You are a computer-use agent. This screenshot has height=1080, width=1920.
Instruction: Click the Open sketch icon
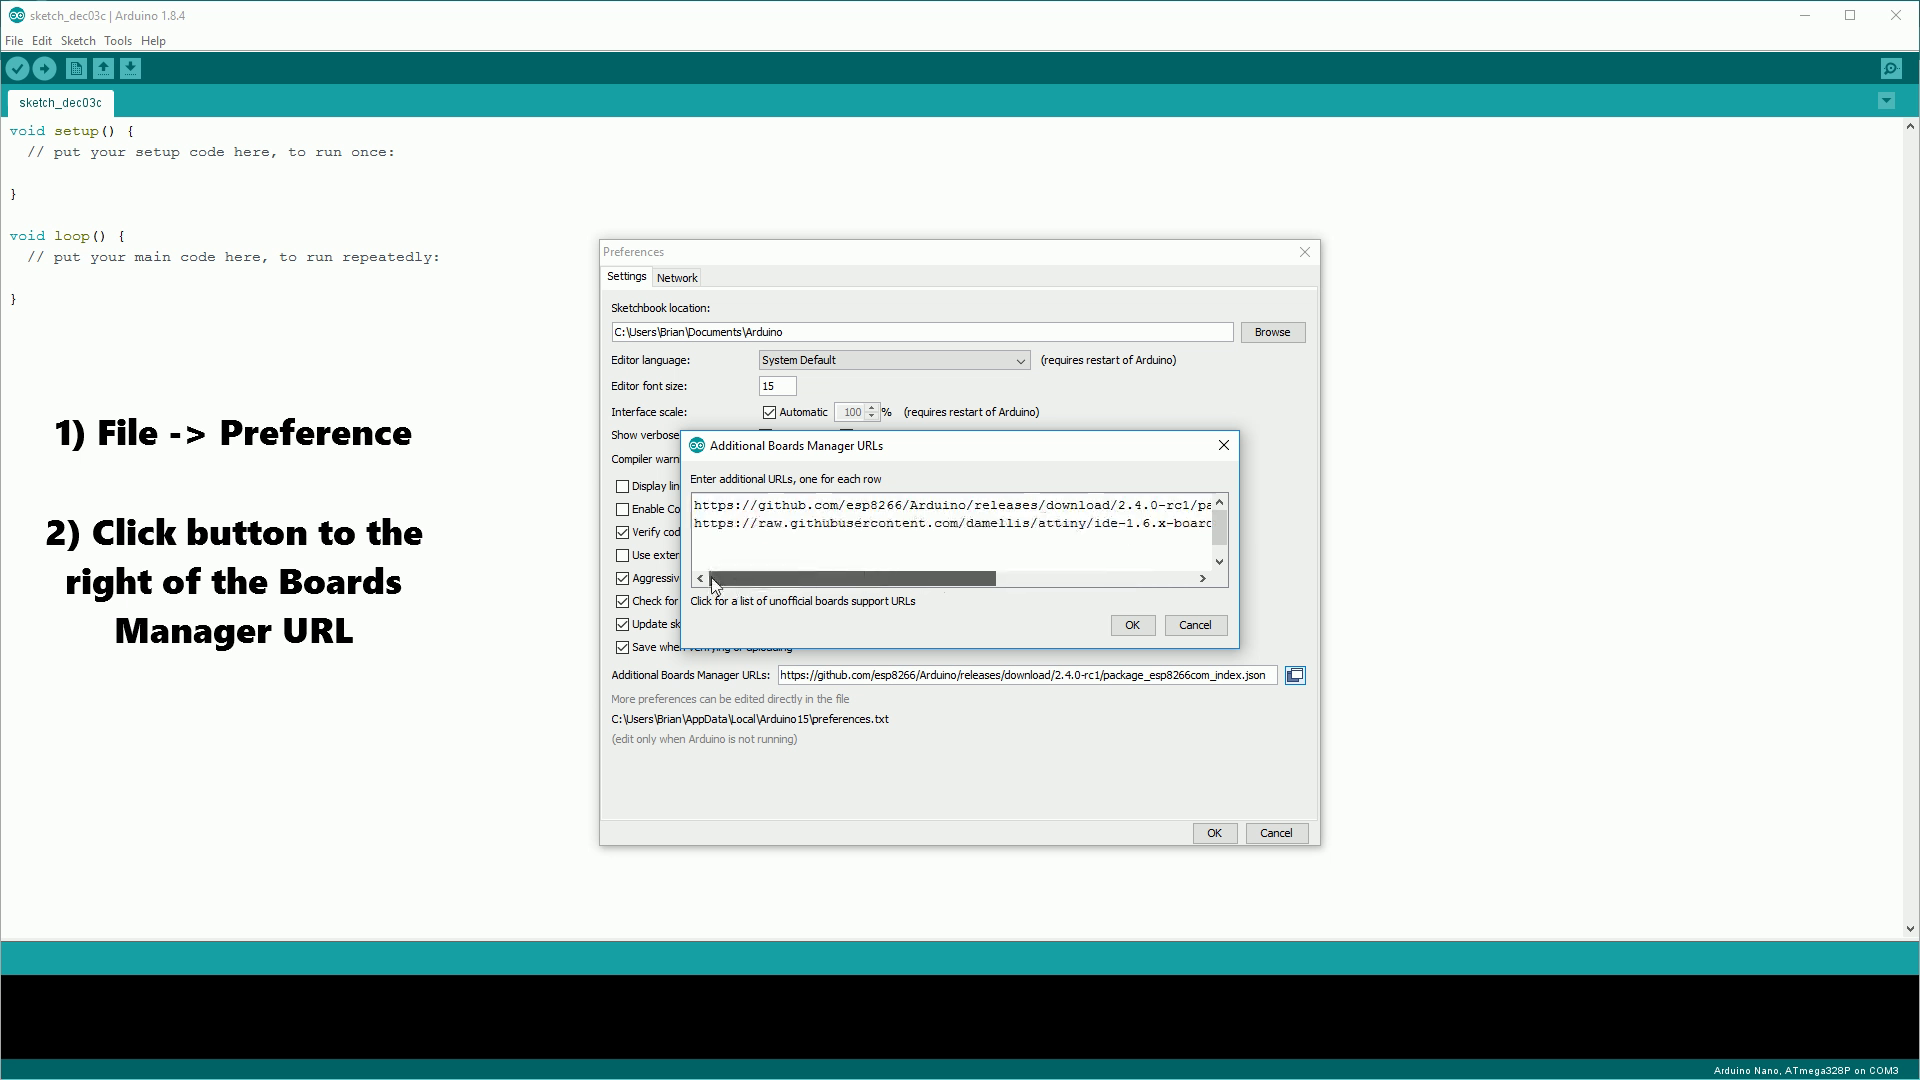coord(103,68)
